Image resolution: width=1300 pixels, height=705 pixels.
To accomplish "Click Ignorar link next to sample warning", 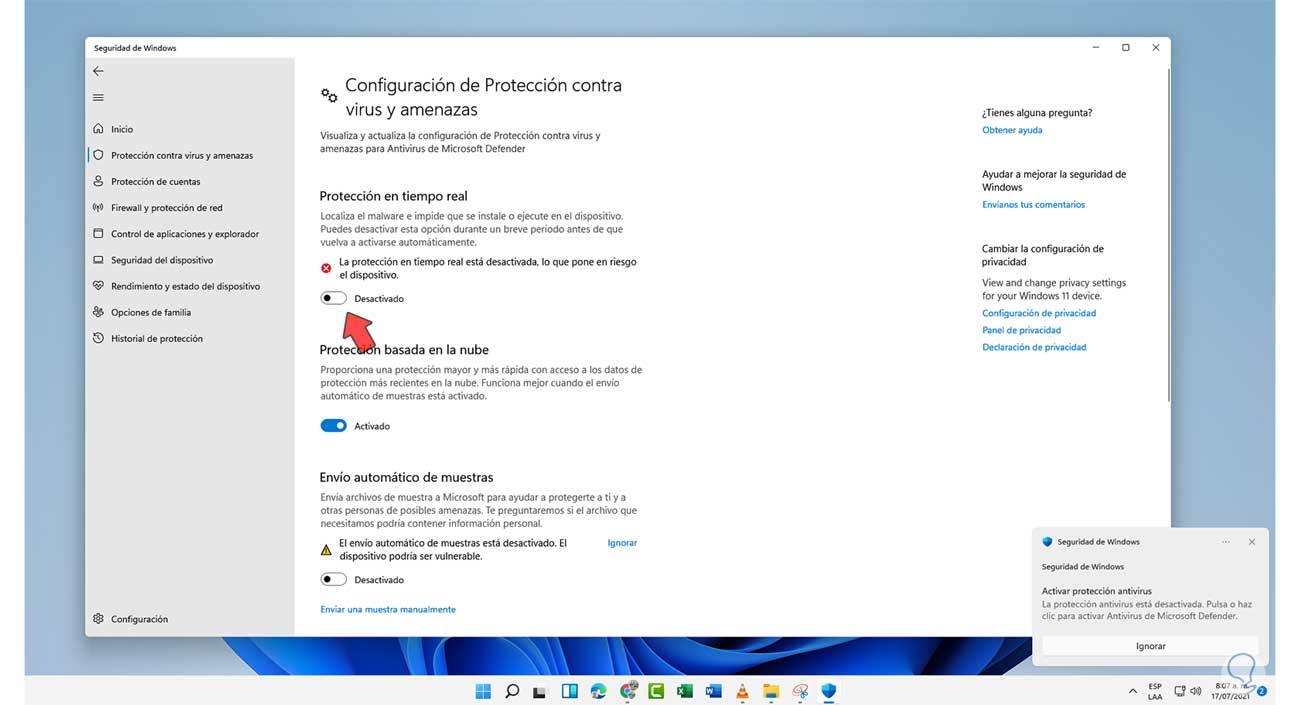I will tap(622, 543).
